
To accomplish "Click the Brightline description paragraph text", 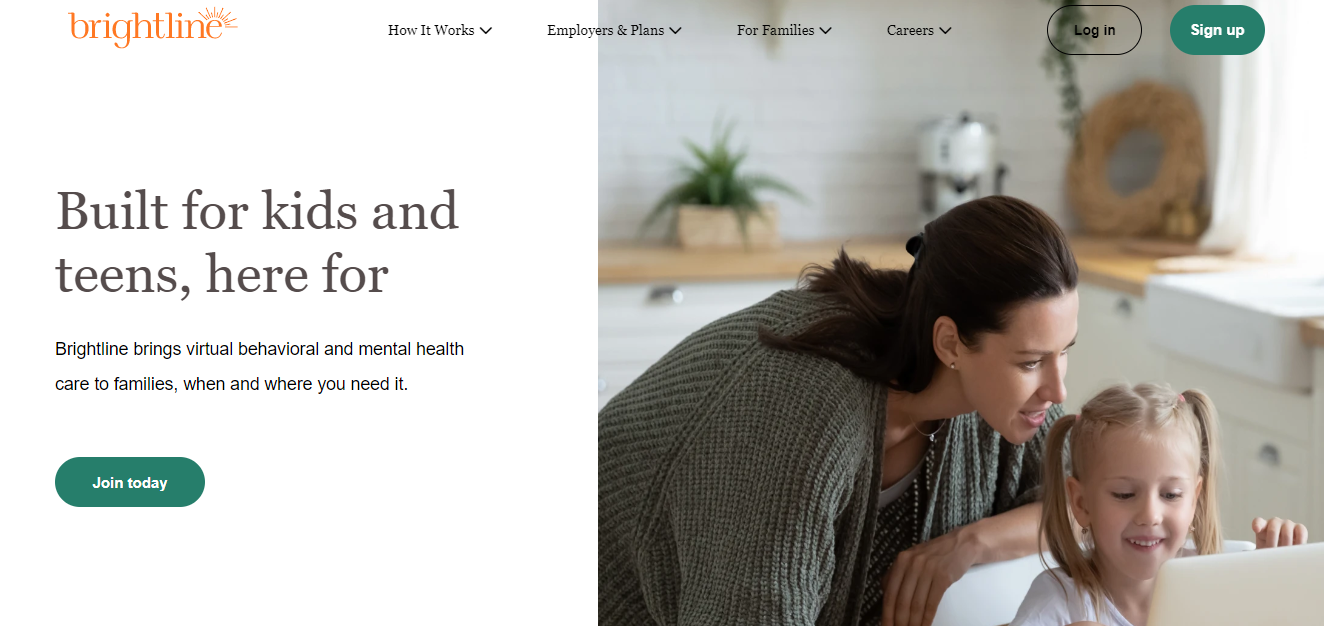I will point(260,366).
